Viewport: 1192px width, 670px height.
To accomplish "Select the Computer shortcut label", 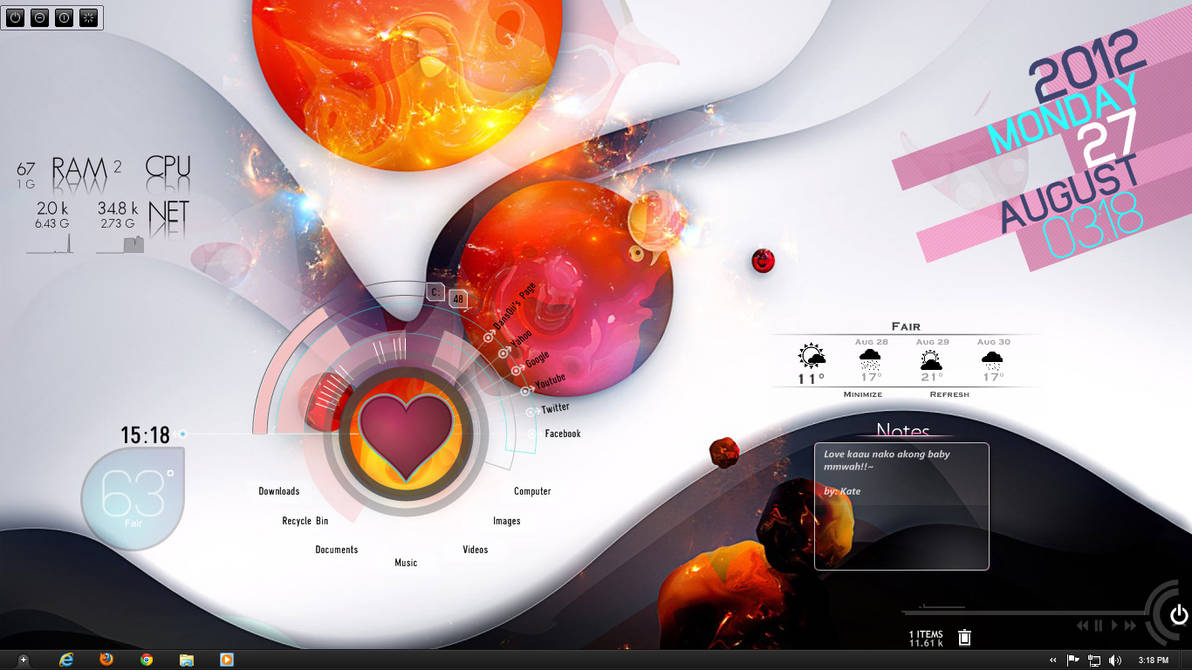I will coord(533,491).
